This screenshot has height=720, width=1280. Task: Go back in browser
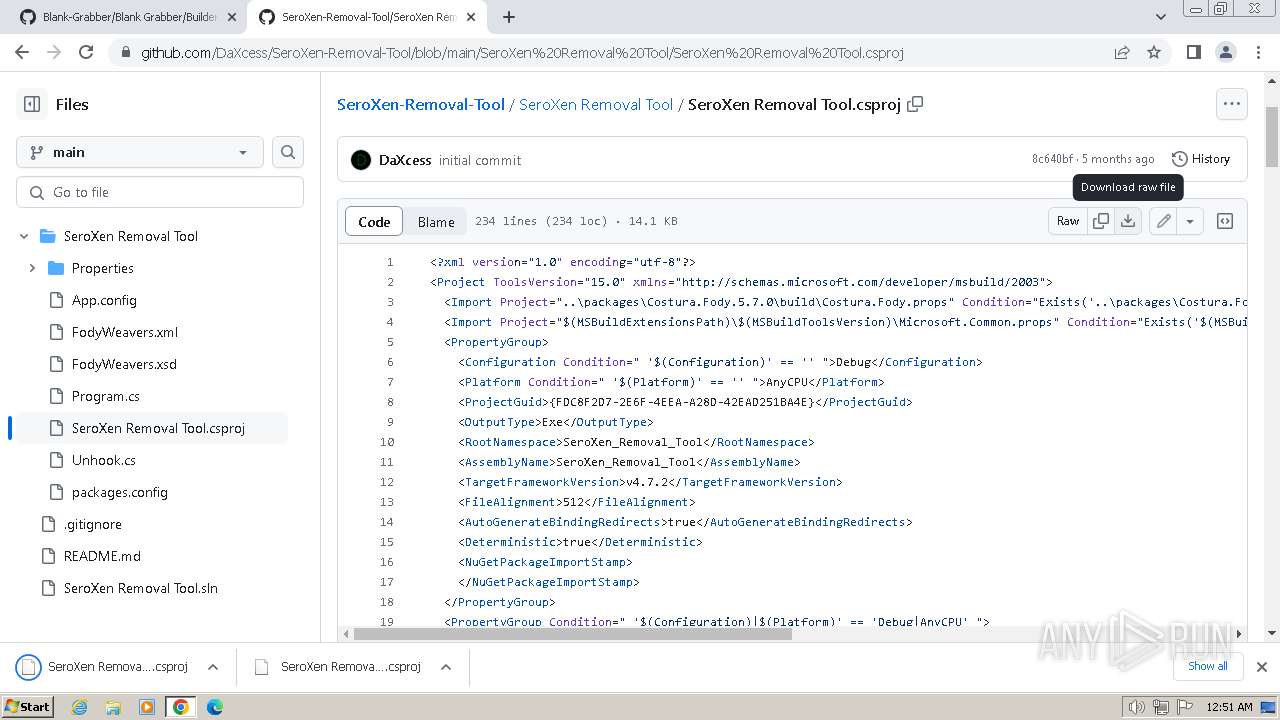coord(22,52)
